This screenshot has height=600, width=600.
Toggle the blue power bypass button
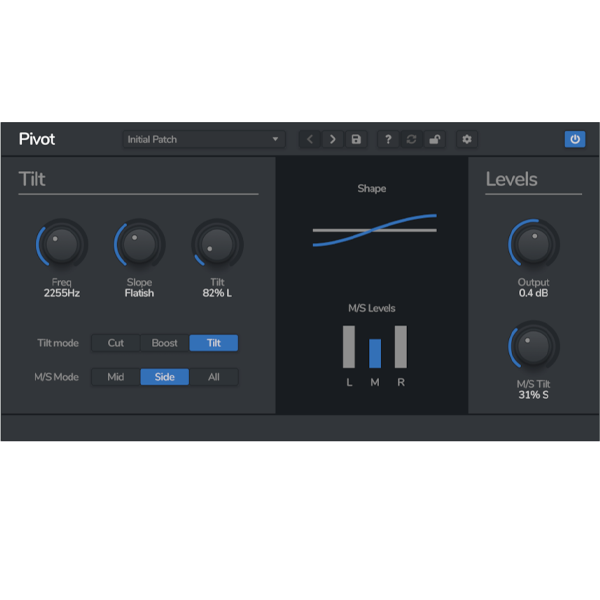click(x=575, y=139)
